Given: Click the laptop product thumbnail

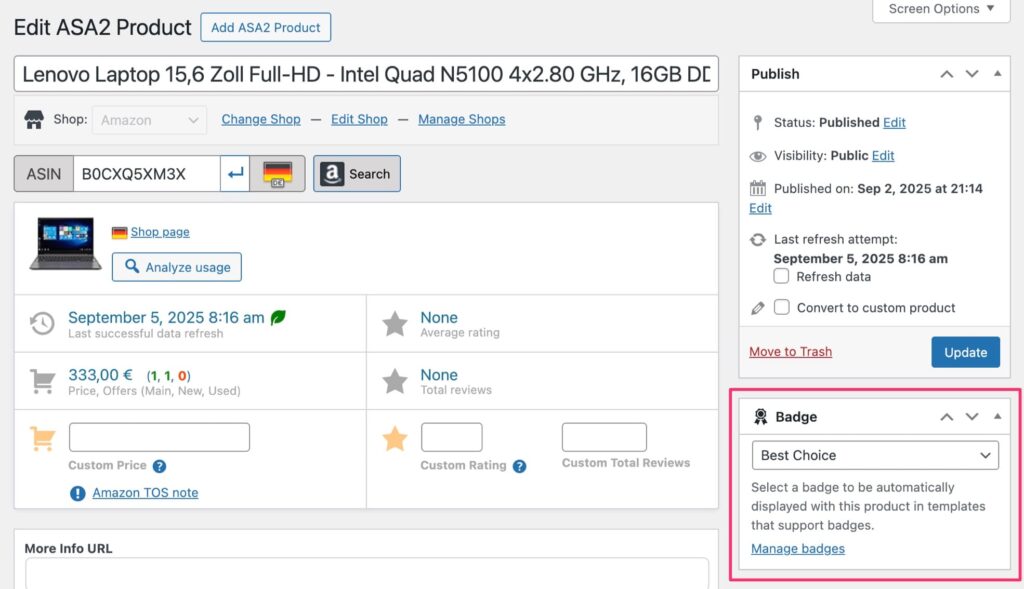Looking at the screenshot, I should [x=65, y=244].
